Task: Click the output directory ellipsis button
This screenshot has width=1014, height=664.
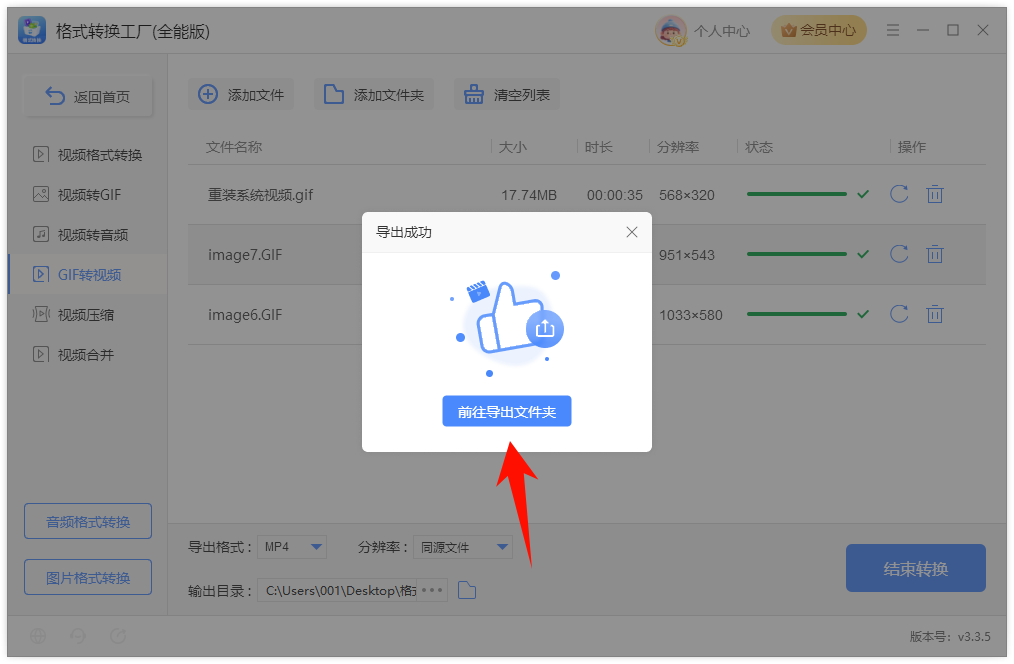Action: click(x=432, y=590)
